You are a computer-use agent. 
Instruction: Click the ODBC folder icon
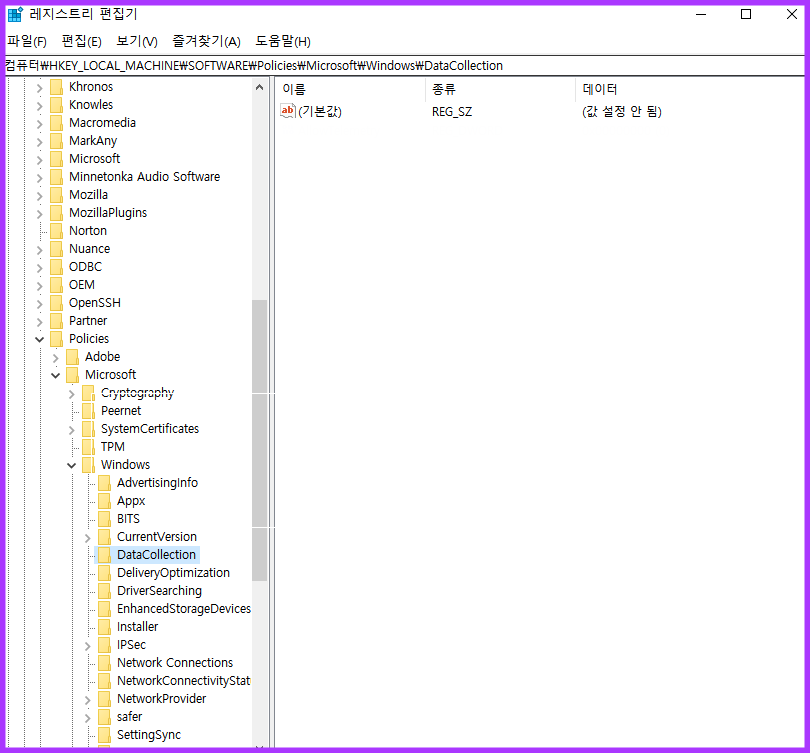[x=56, y=267]
